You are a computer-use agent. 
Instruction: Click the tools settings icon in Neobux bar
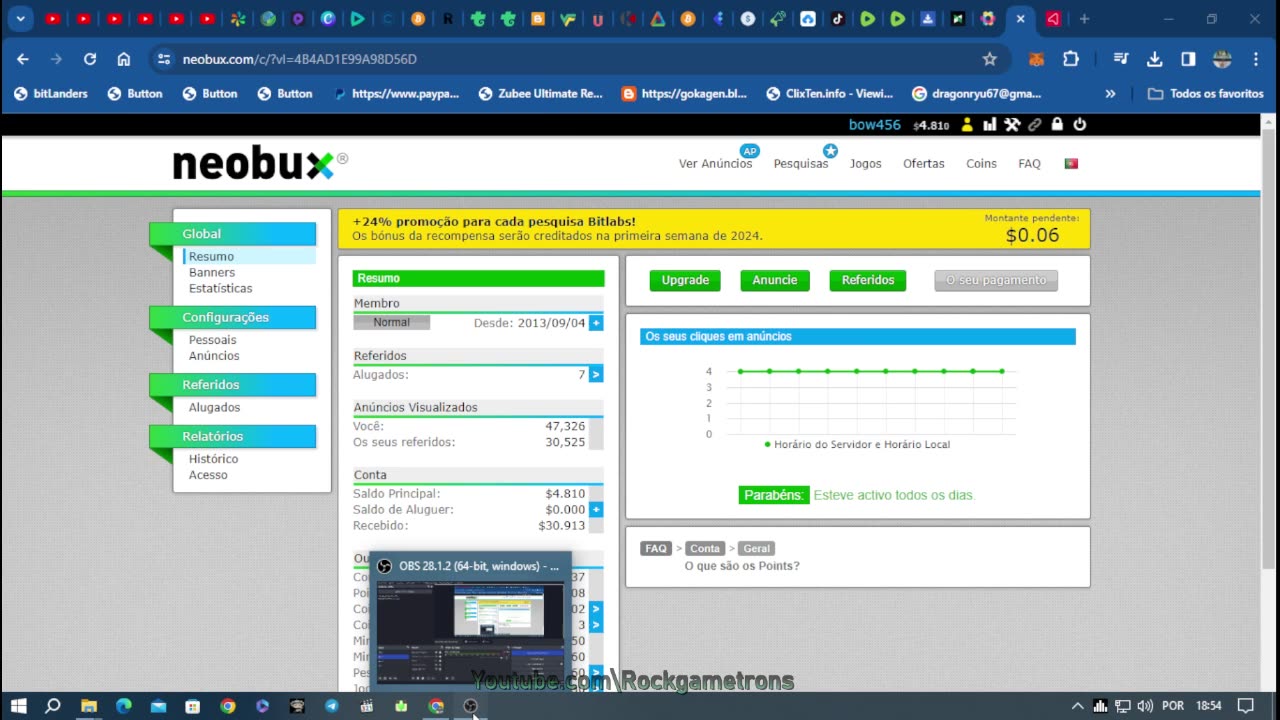point(1012,125)
